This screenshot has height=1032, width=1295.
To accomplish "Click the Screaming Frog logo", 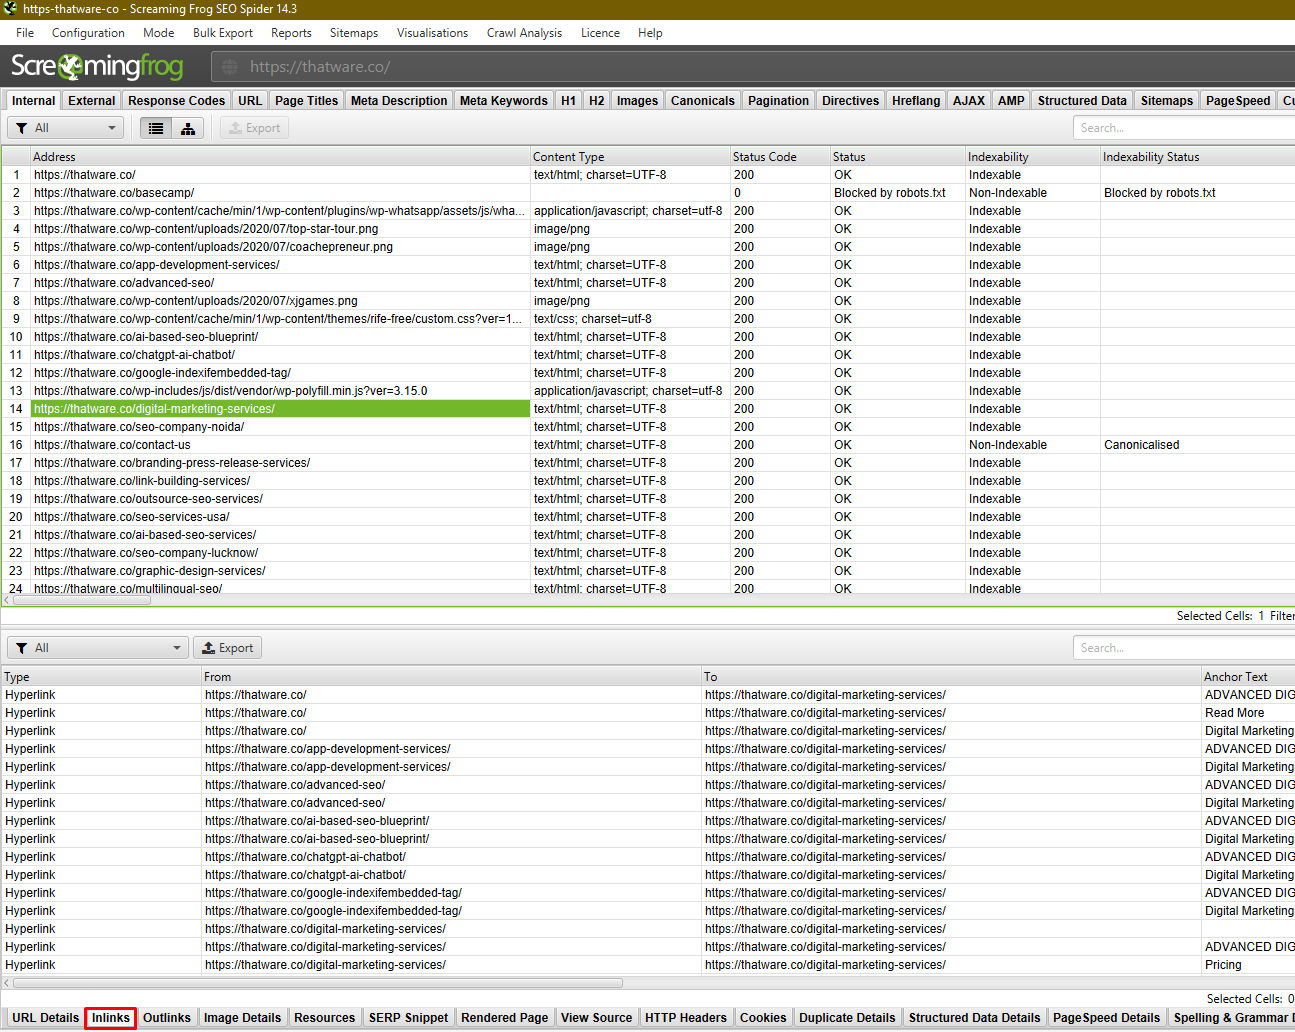I will coord(97,67).
